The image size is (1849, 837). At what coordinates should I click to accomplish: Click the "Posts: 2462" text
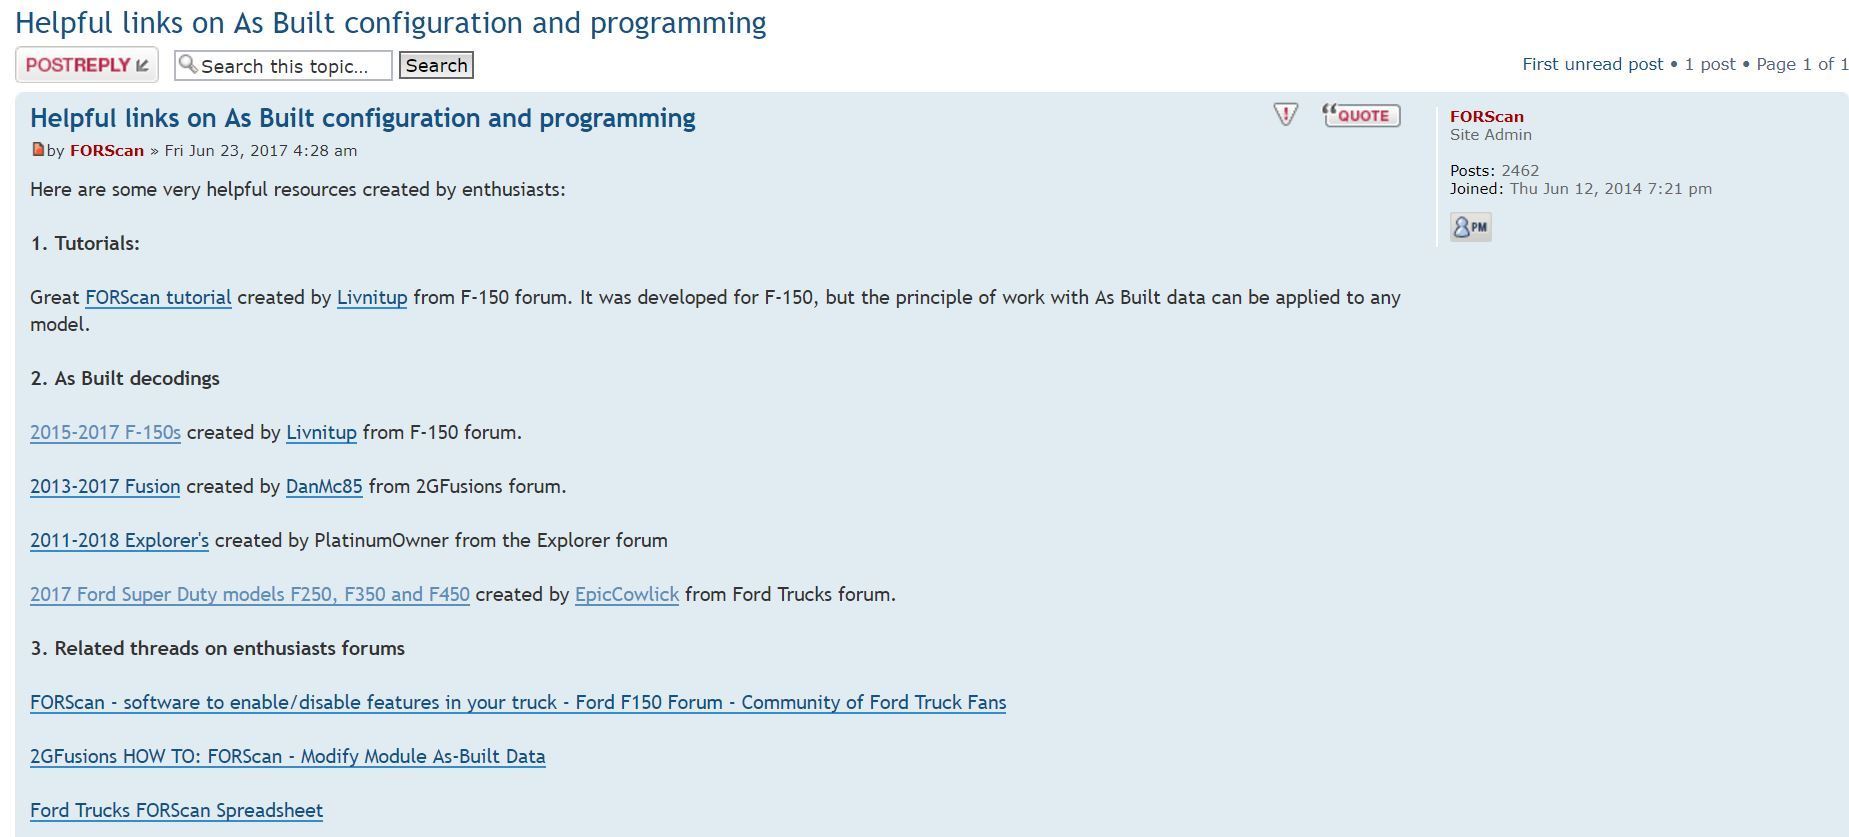pos(1494,171)
